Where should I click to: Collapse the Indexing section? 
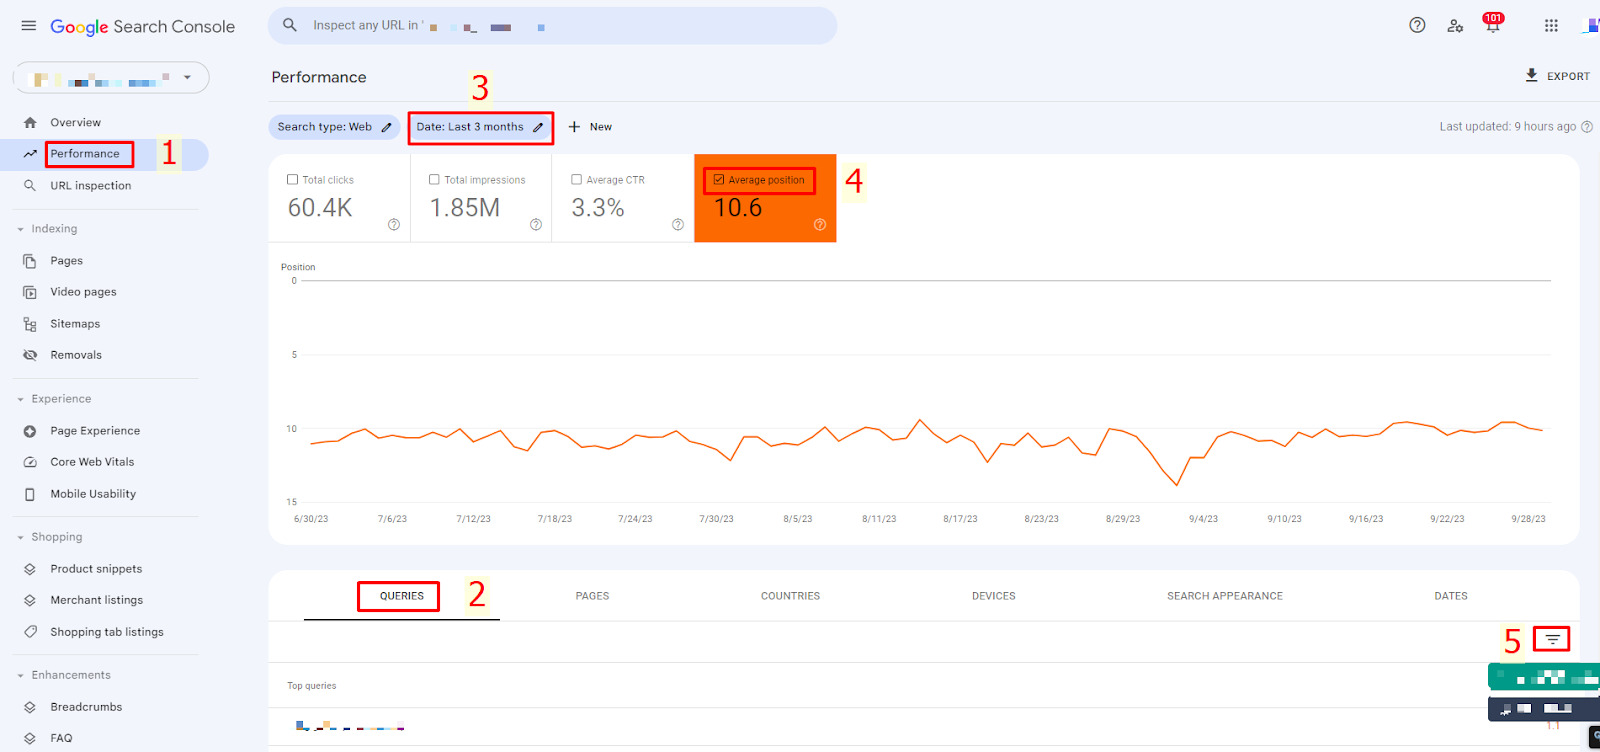pyautogui.click(x=21, y=229)
